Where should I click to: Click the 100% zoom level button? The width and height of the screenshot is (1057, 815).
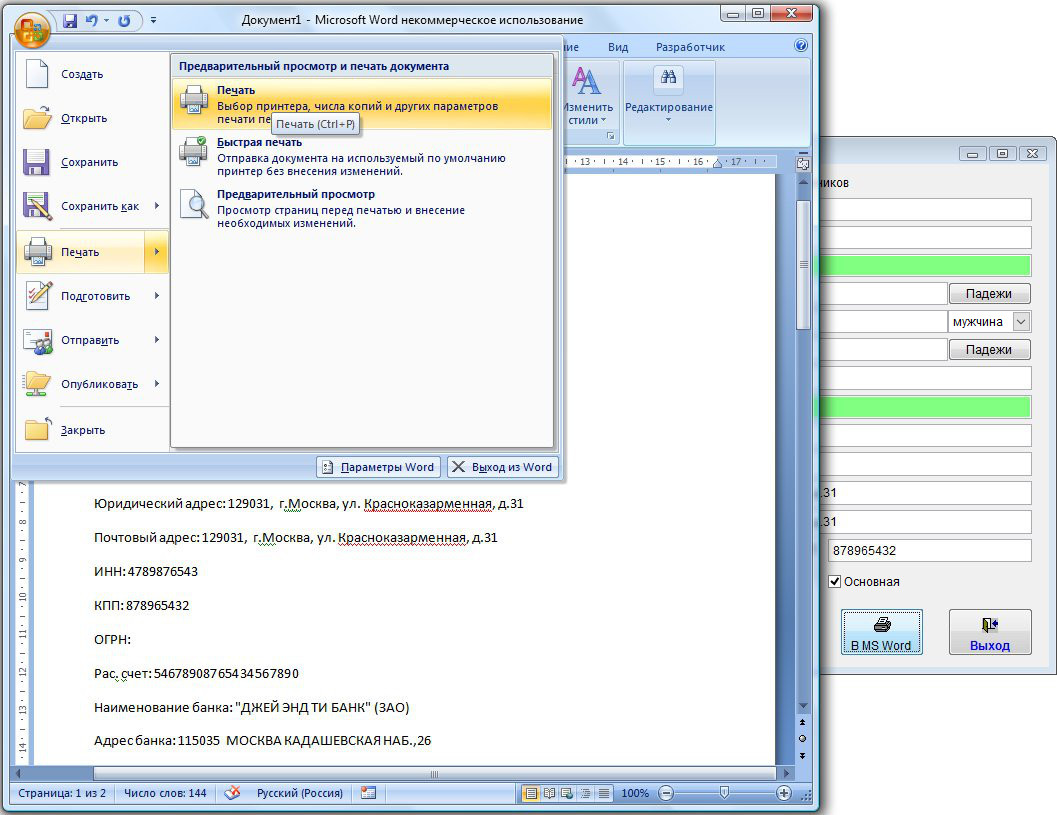pyautogui.click(x=635, y=793)
